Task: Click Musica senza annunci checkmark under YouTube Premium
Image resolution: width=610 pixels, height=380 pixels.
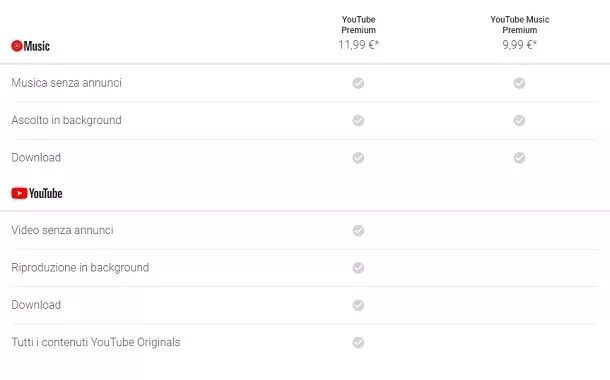Action: point(358,83)
